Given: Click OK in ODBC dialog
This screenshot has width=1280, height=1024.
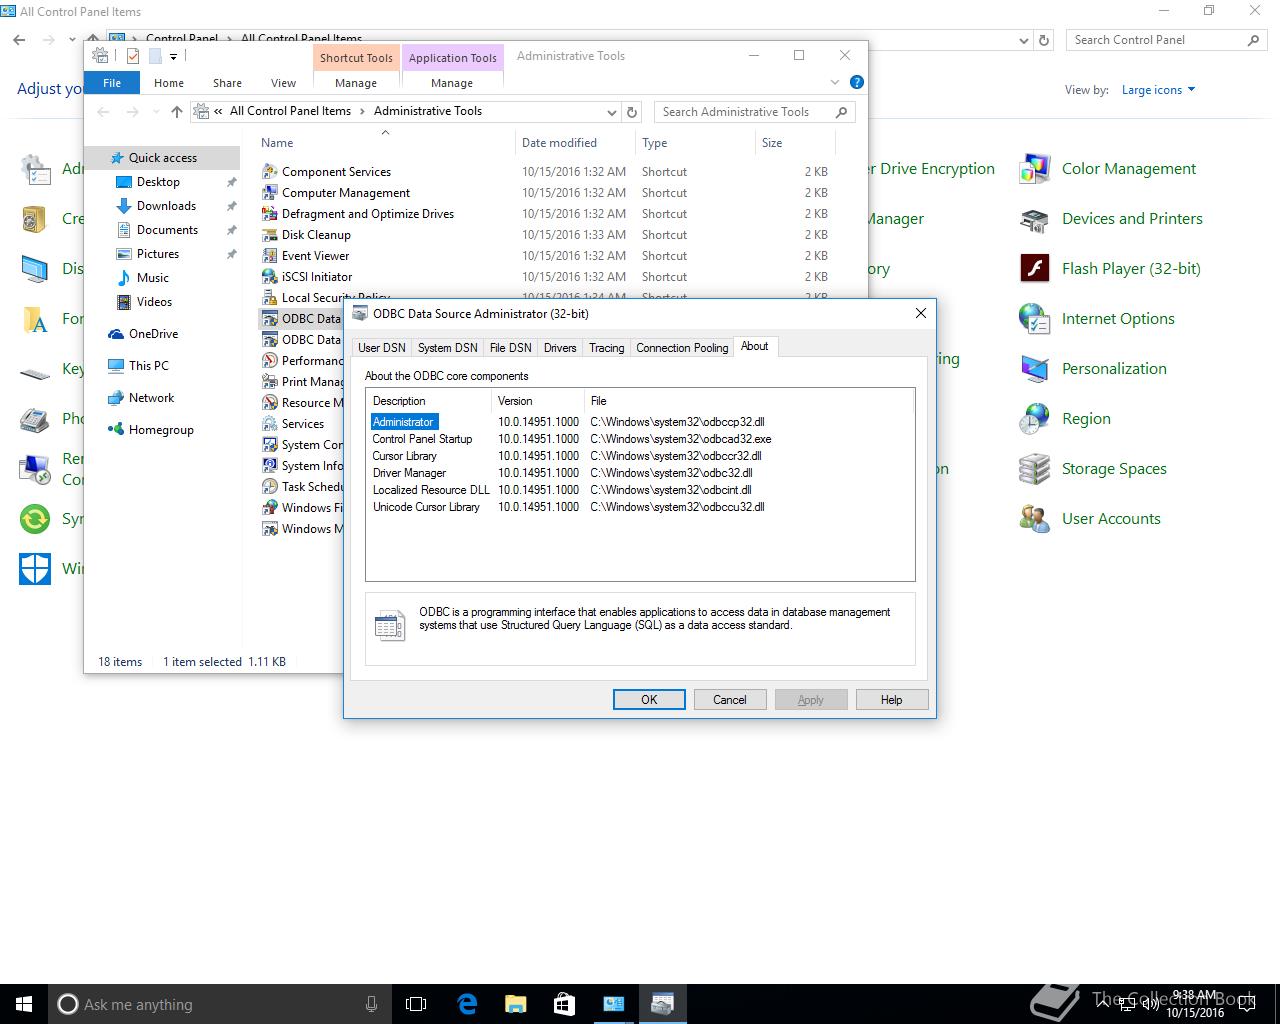Looking at the screenshot, I should click(x=649, y=700).
